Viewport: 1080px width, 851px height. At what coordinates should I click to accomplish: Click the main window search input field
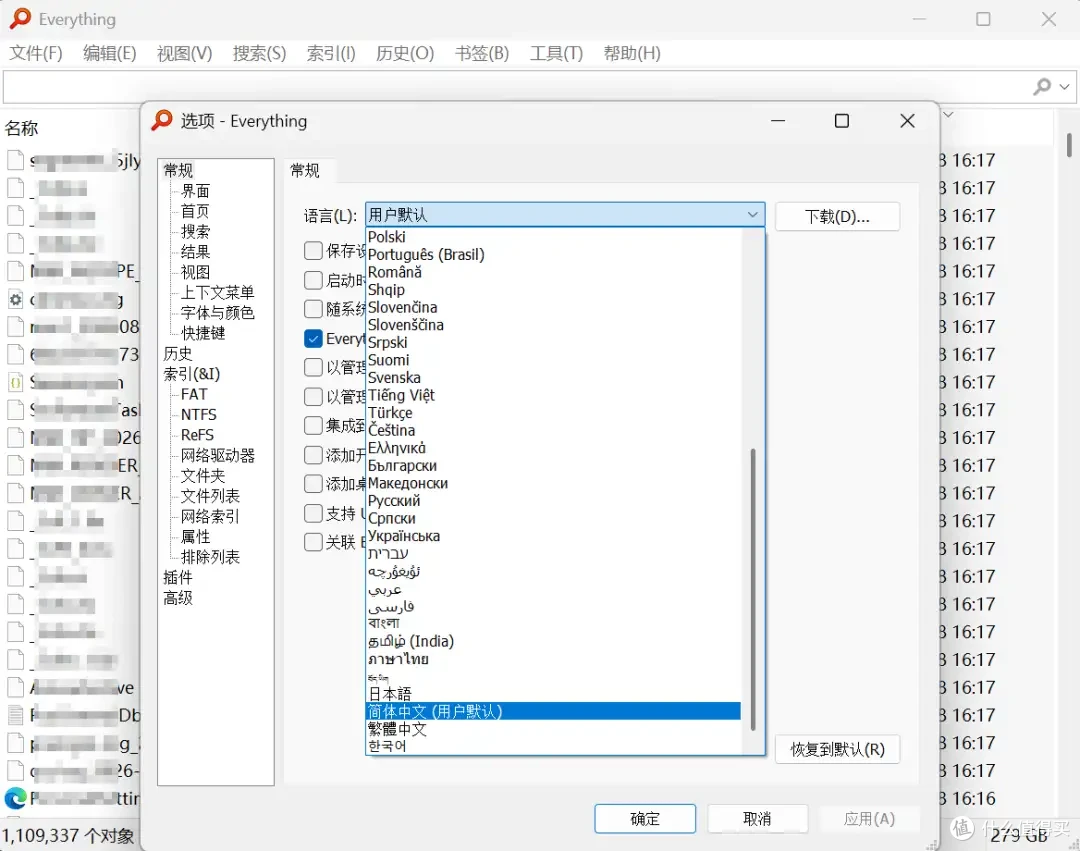click(x=517, y=87)
